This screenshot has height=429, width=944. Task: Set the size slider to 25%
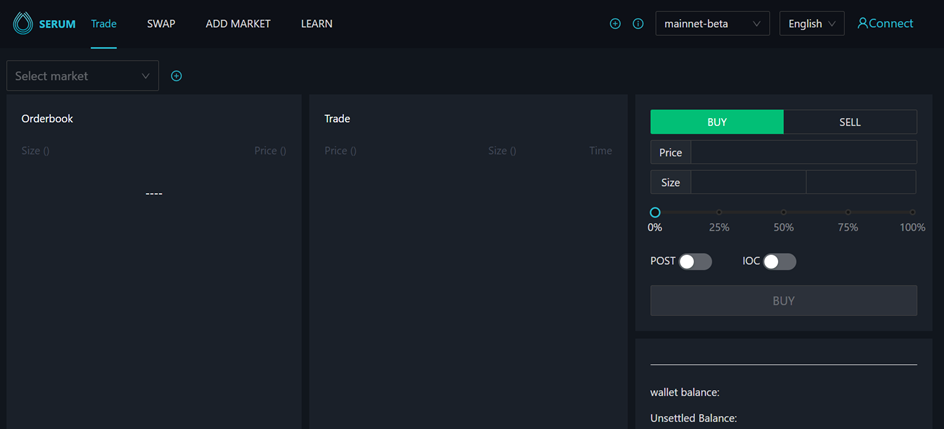tap(719, 212)
